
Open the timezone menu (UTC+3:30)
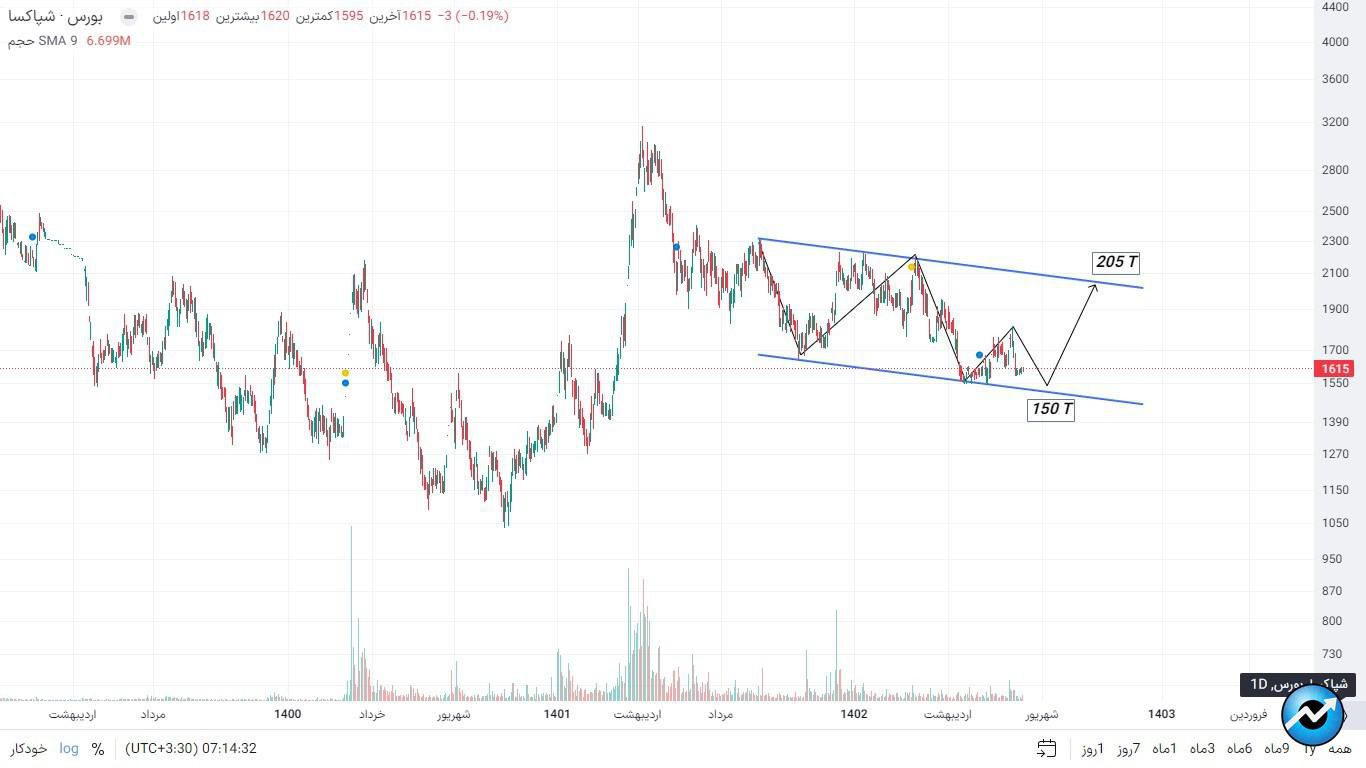tap(191, 748)
